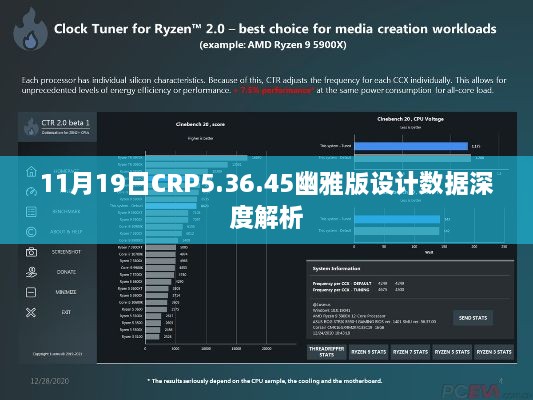
Task: Click the bottom Ryzen 3 bar in score chart
Action: 152,337
